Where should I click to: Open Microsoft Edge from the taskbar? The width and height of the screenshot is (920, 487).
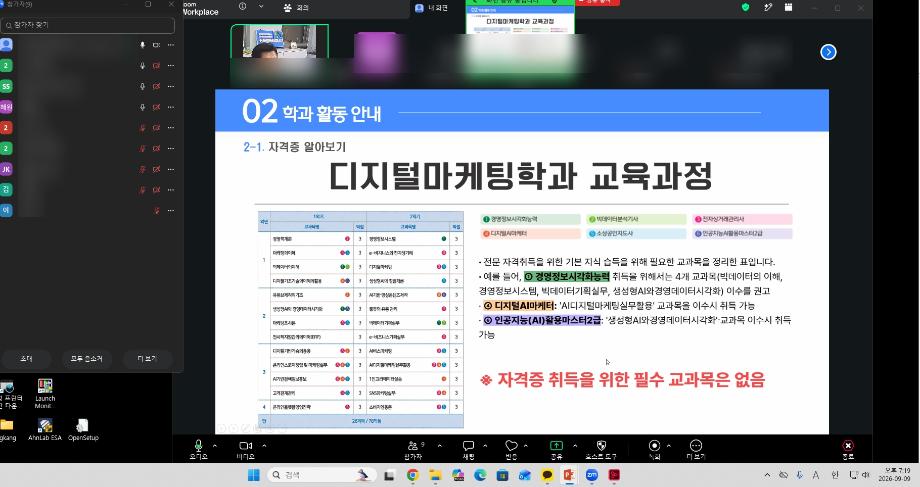click(480, 475)
